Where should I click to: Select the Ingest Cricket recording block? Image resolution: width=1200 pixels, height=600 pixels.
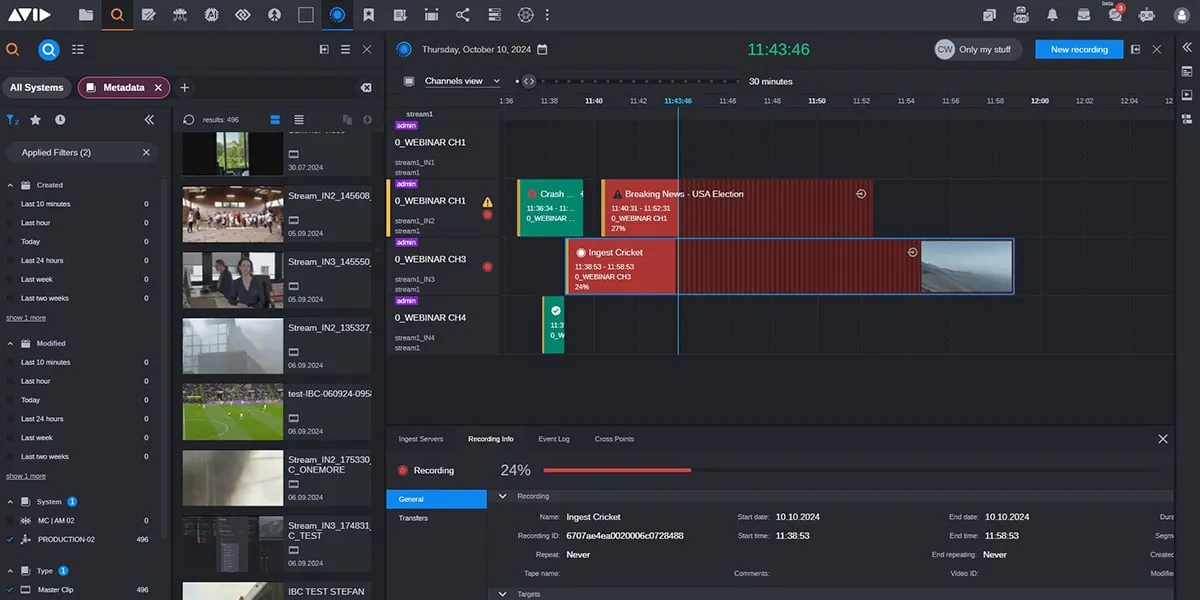click(790, 266)
